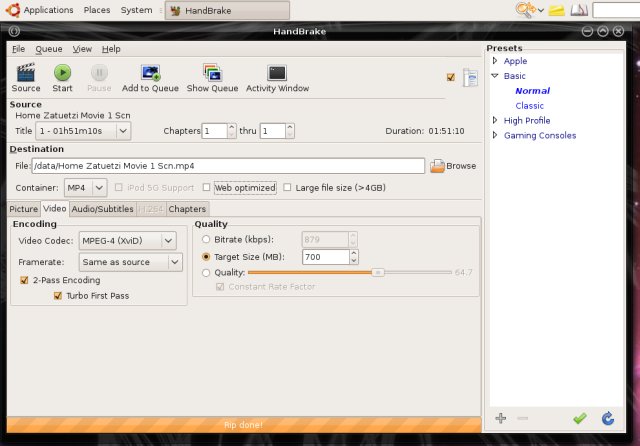
Task: Open the Video Codec dropdown
Action: (x=127, y=240)
